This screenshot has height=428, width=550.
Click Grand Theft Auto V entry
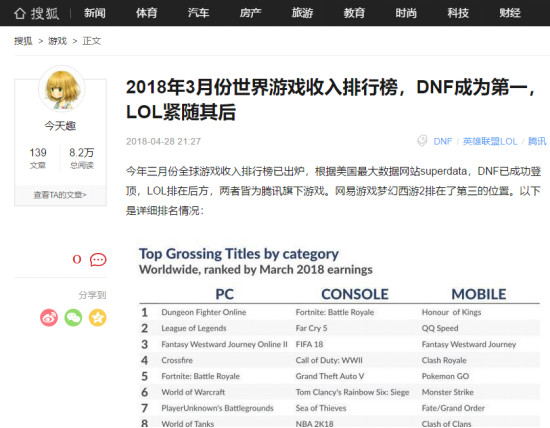tap(330, 376)
